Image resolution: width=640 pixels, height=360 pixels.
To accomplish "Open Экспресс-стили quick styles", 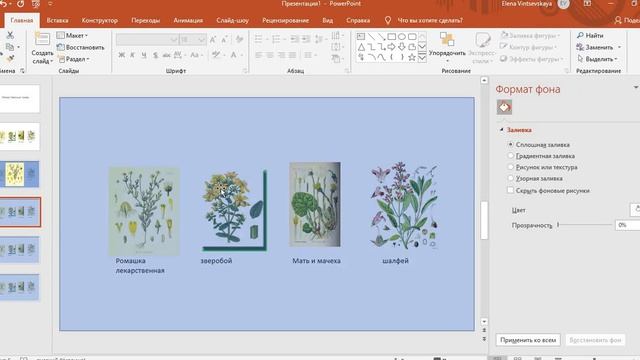I will pos(482,47).
